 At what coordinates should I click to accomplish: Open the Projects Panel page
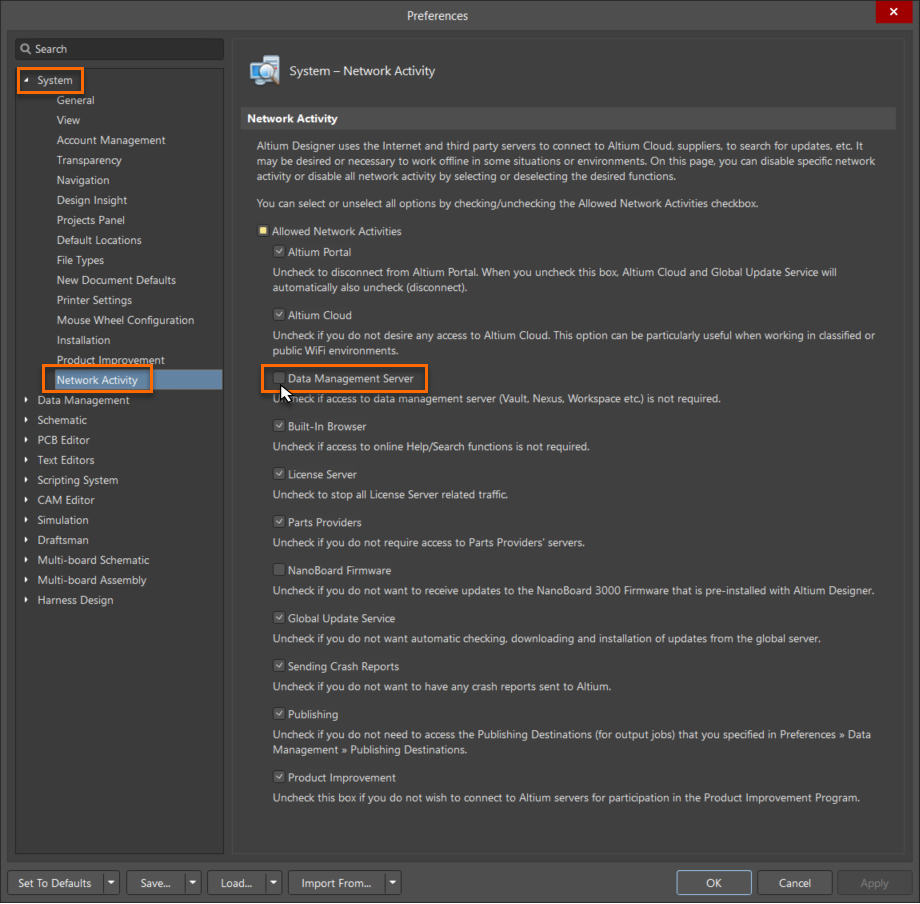[90, 220]
